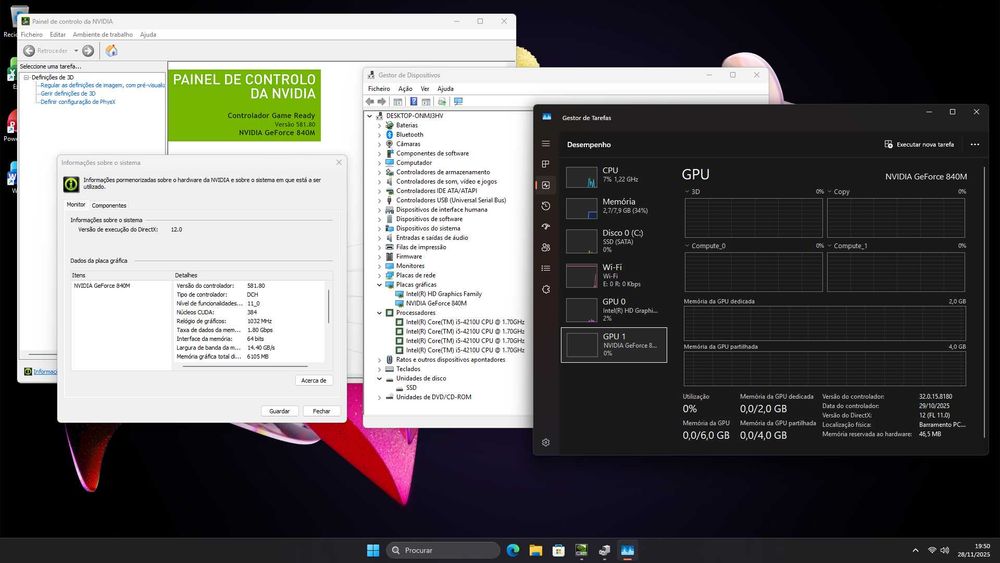Open Startup apps icon in Task Manager sidebar
Viewport: 1000px width, 563px height.
tap(546, 226)
